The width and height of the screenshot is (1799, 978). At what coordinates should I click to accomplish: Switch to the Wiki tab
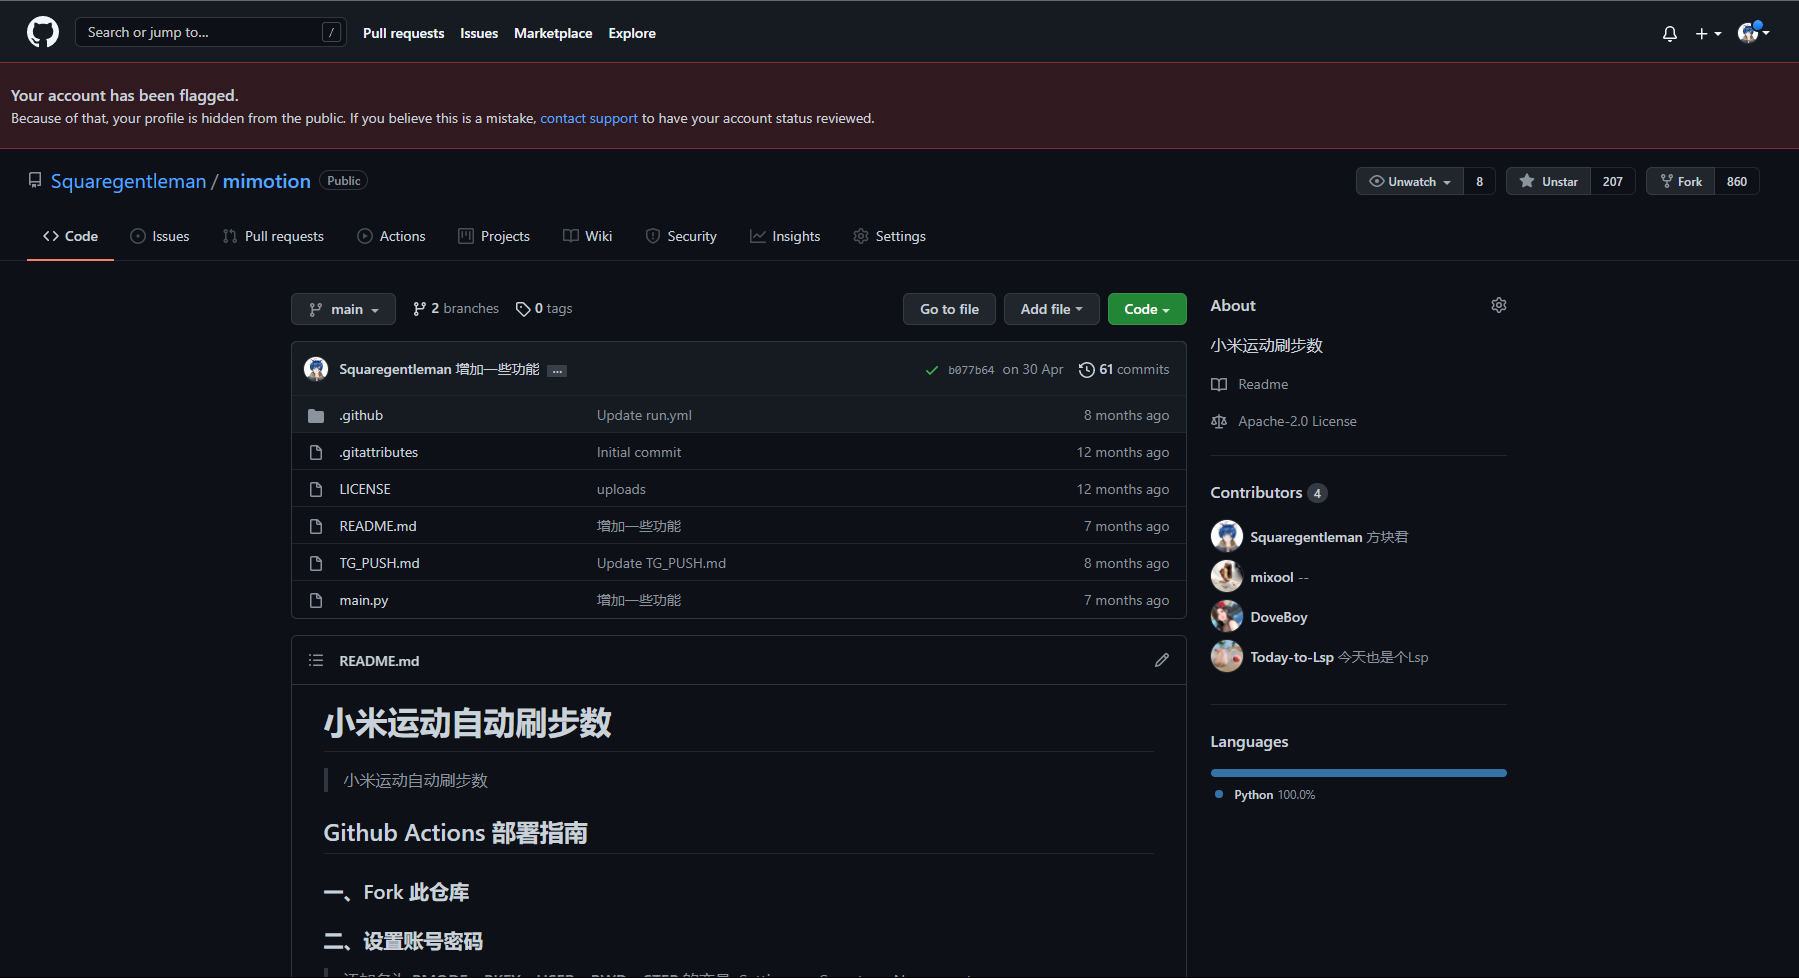[x=588, y=236]
